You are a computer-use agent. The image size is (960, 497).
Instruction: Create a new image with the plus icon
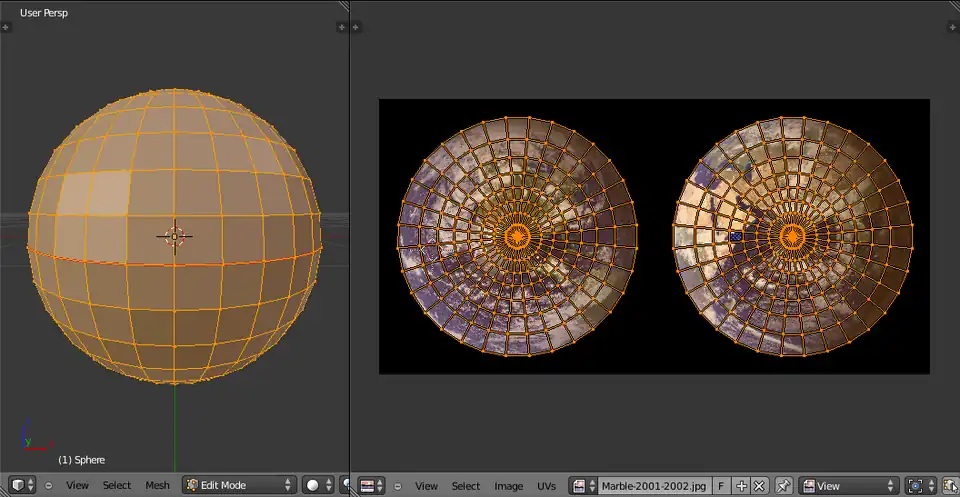pos(742,485)
